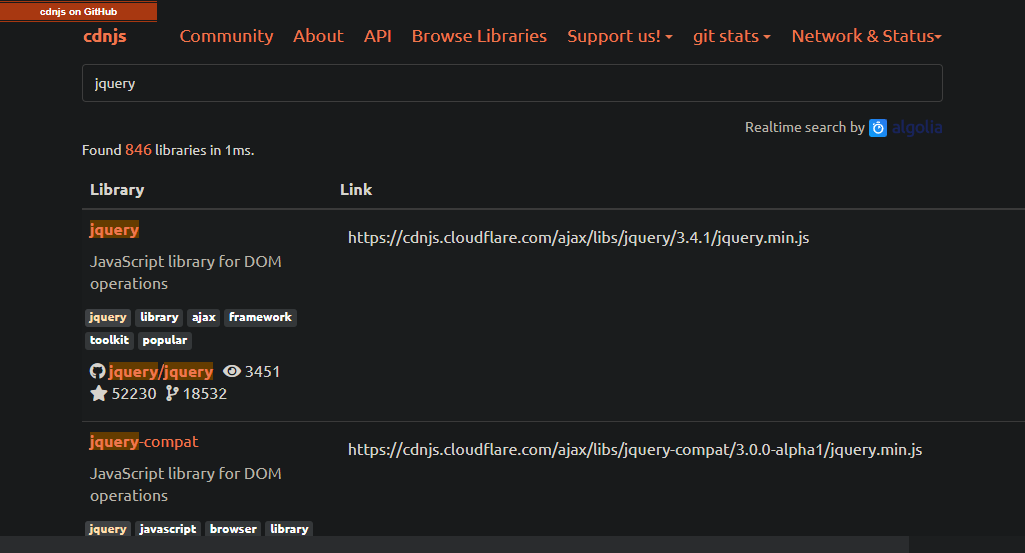Click the 846 results count

pos(138,150)
